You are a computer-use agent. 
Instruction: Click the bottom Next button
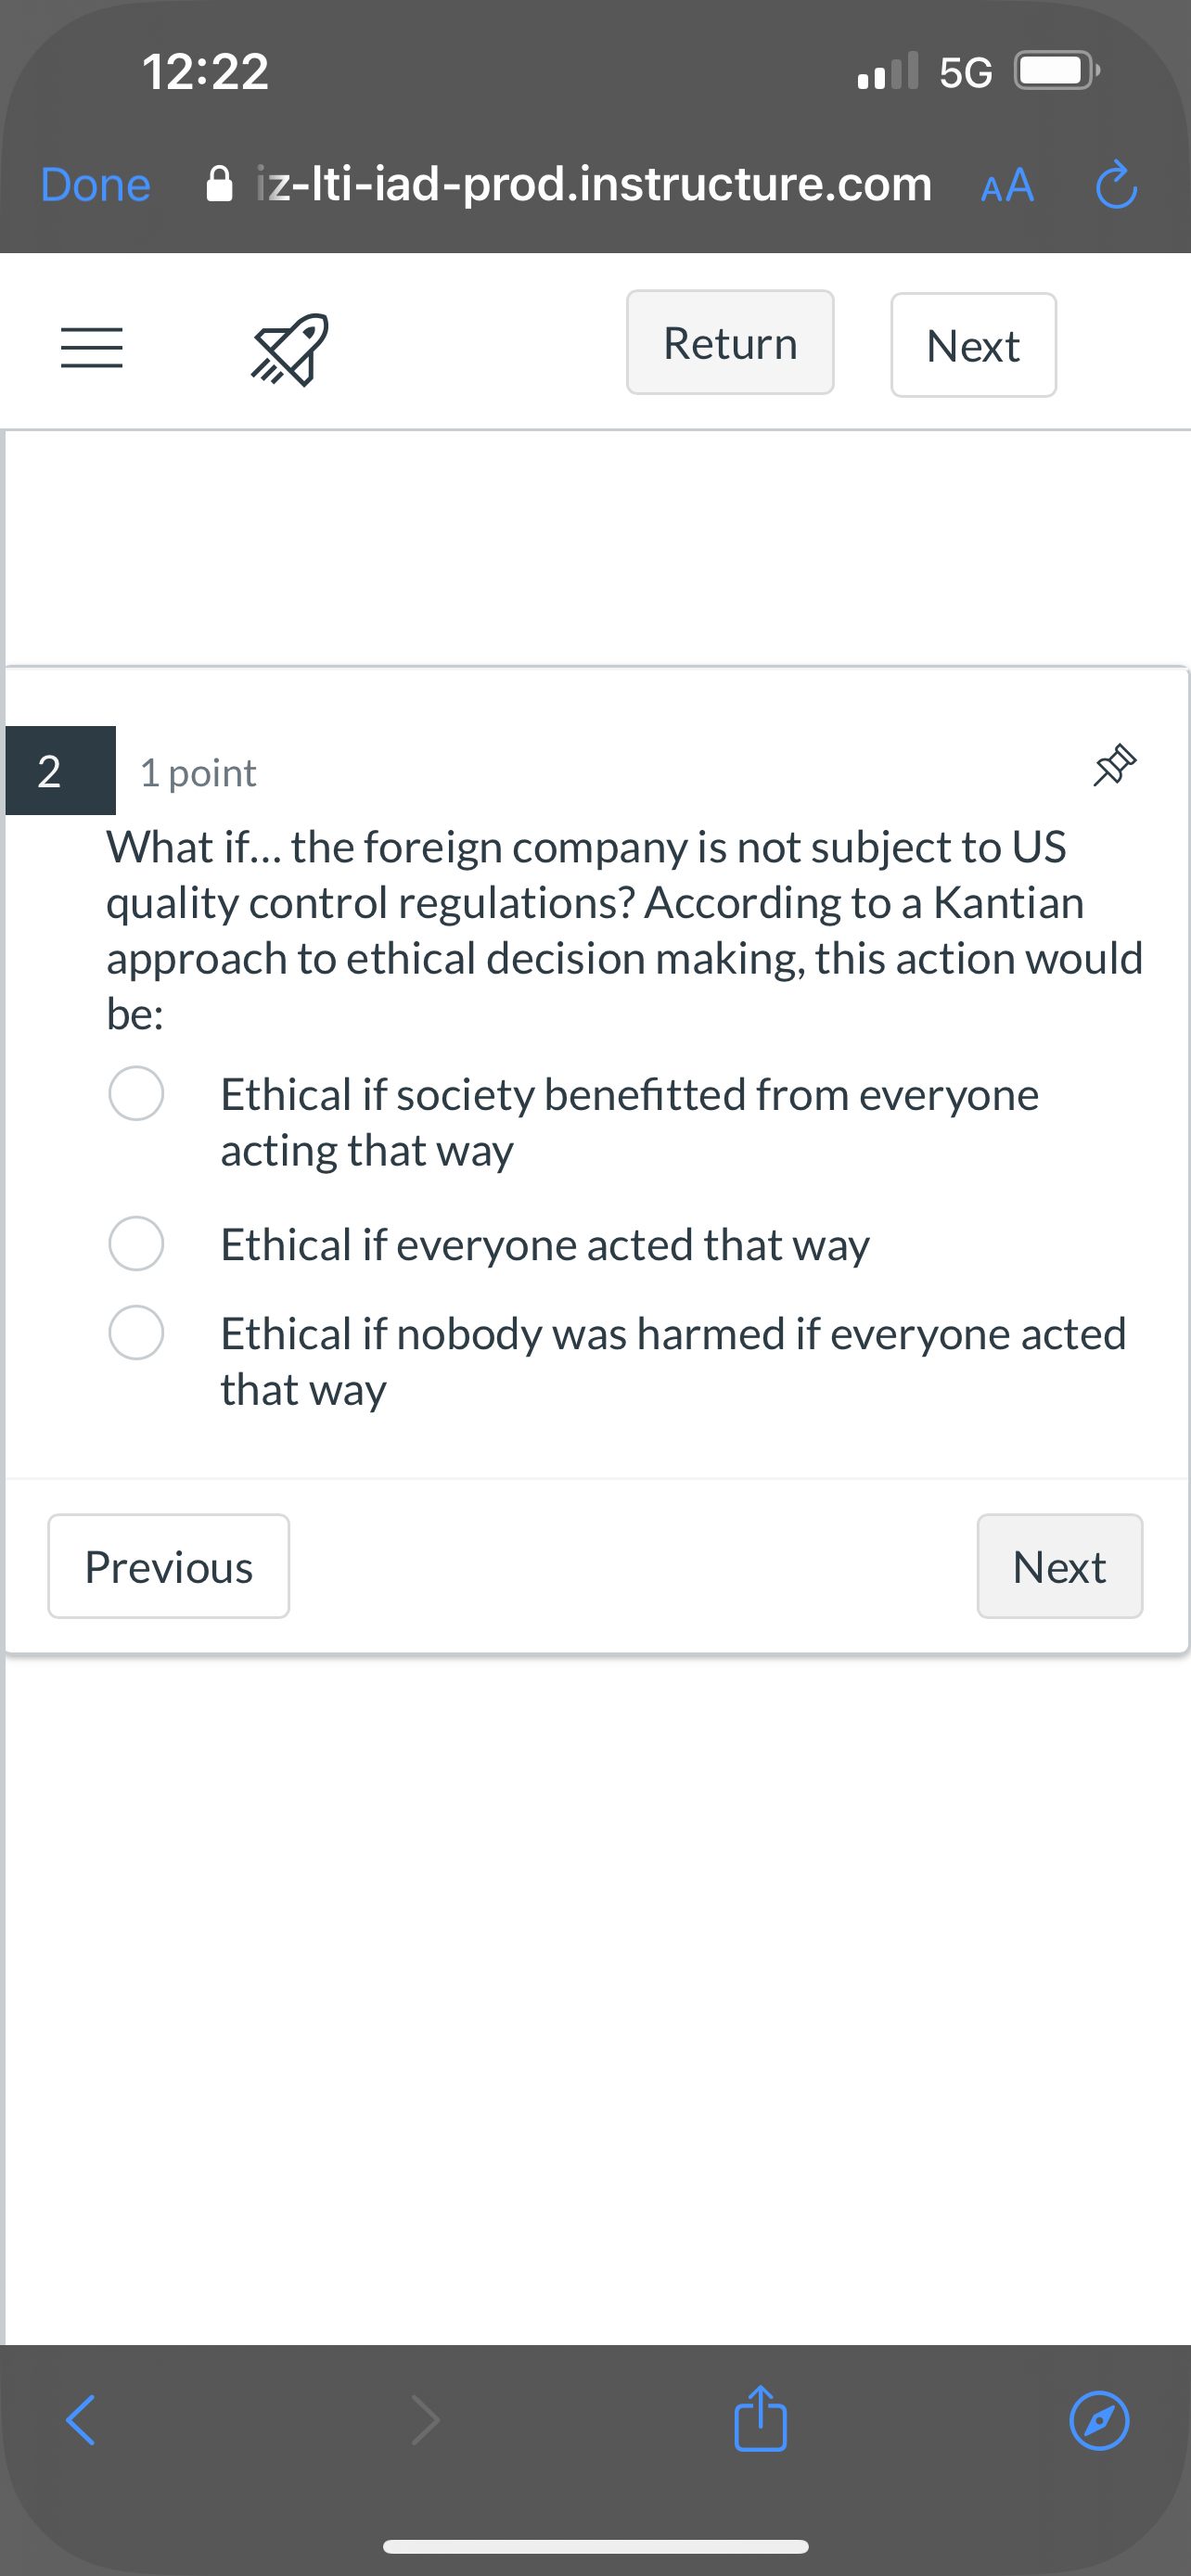tap(1059, 1566)
